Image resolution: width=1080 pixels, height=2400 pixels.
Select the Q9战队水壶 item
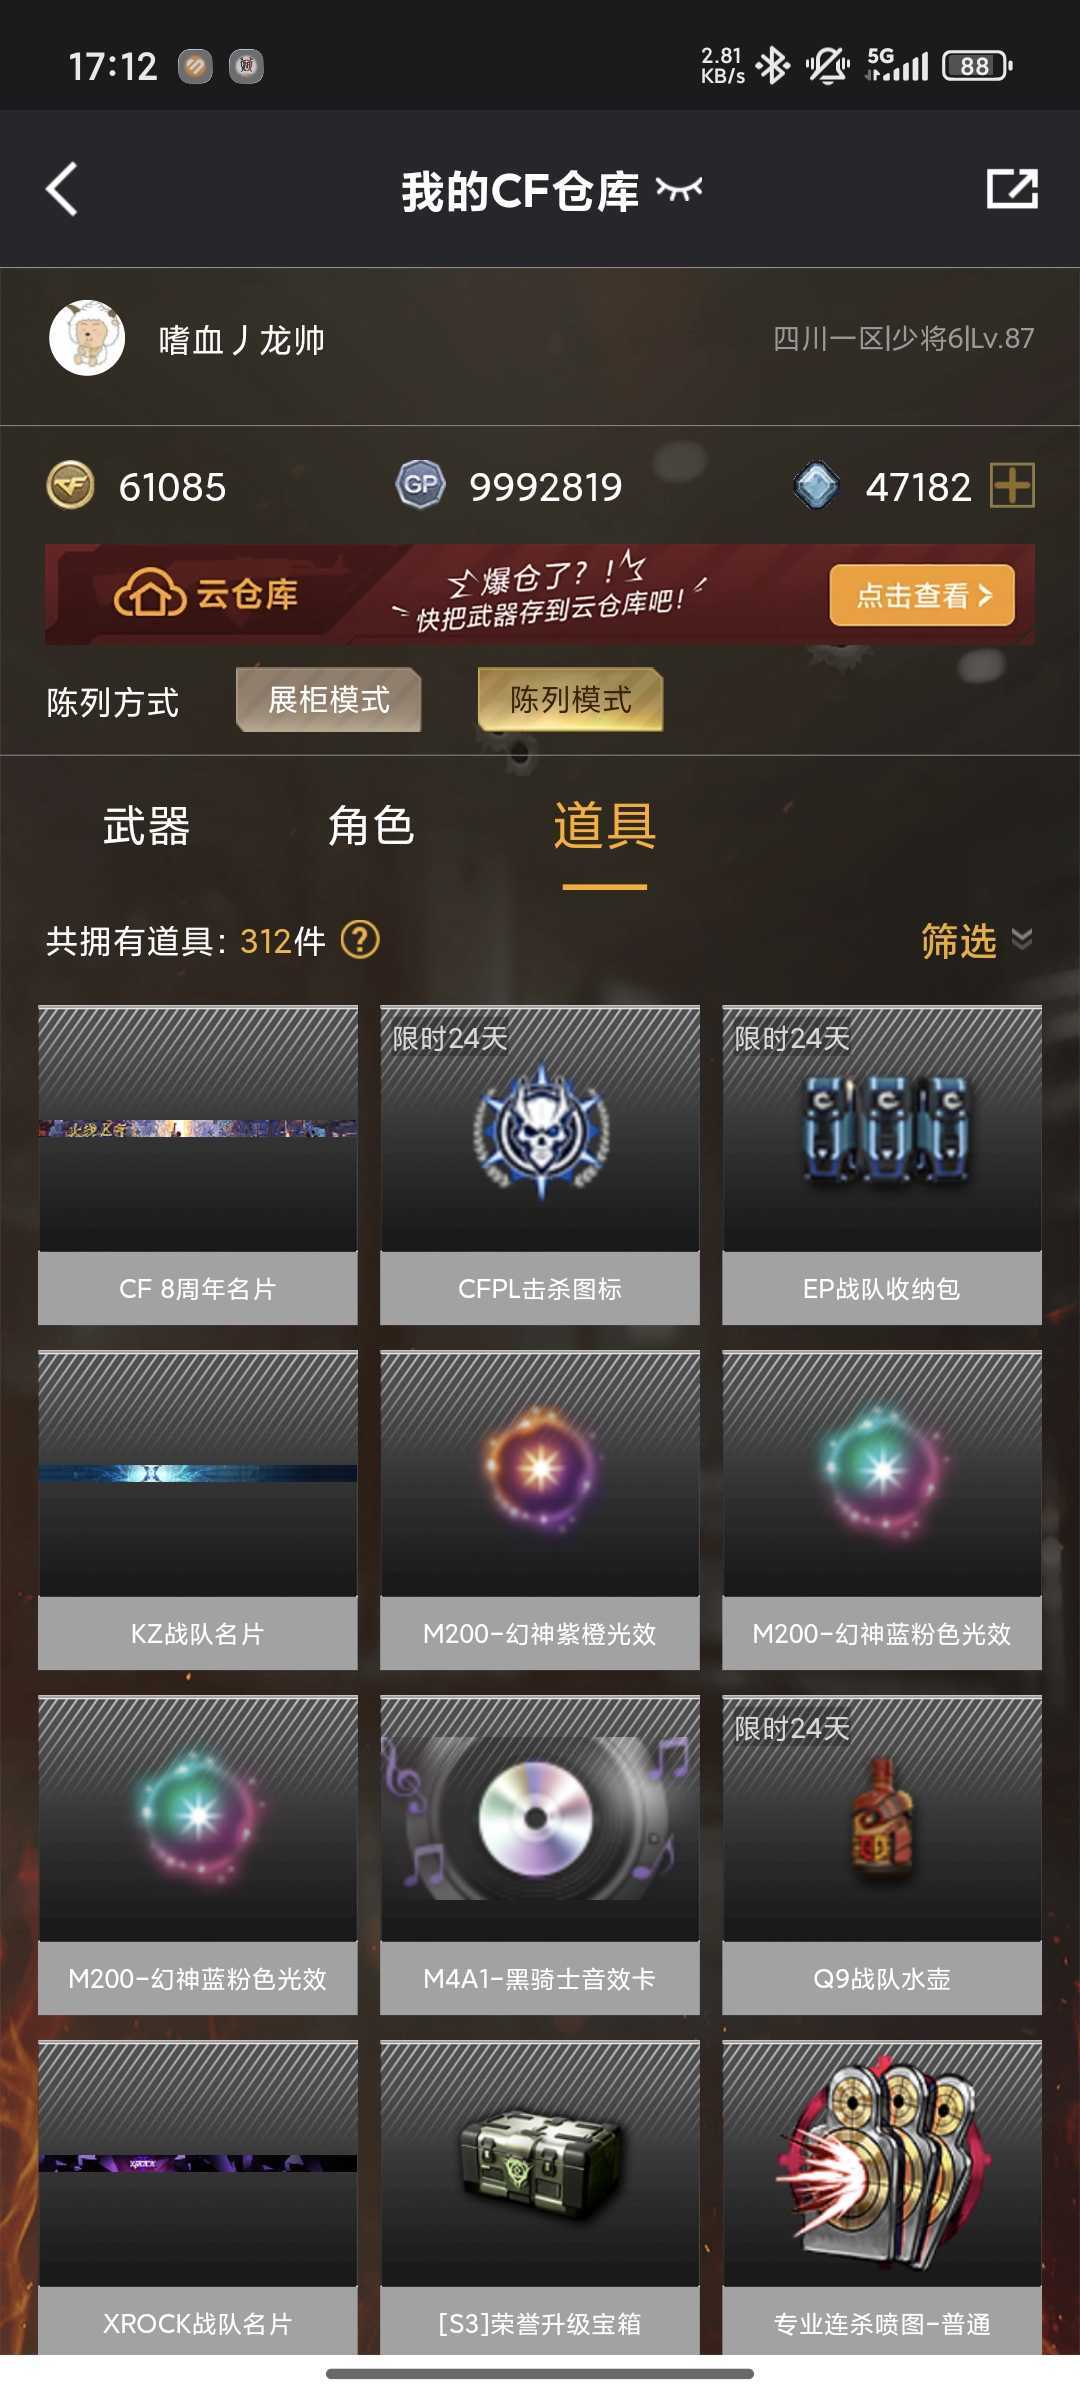[882, 1855]
